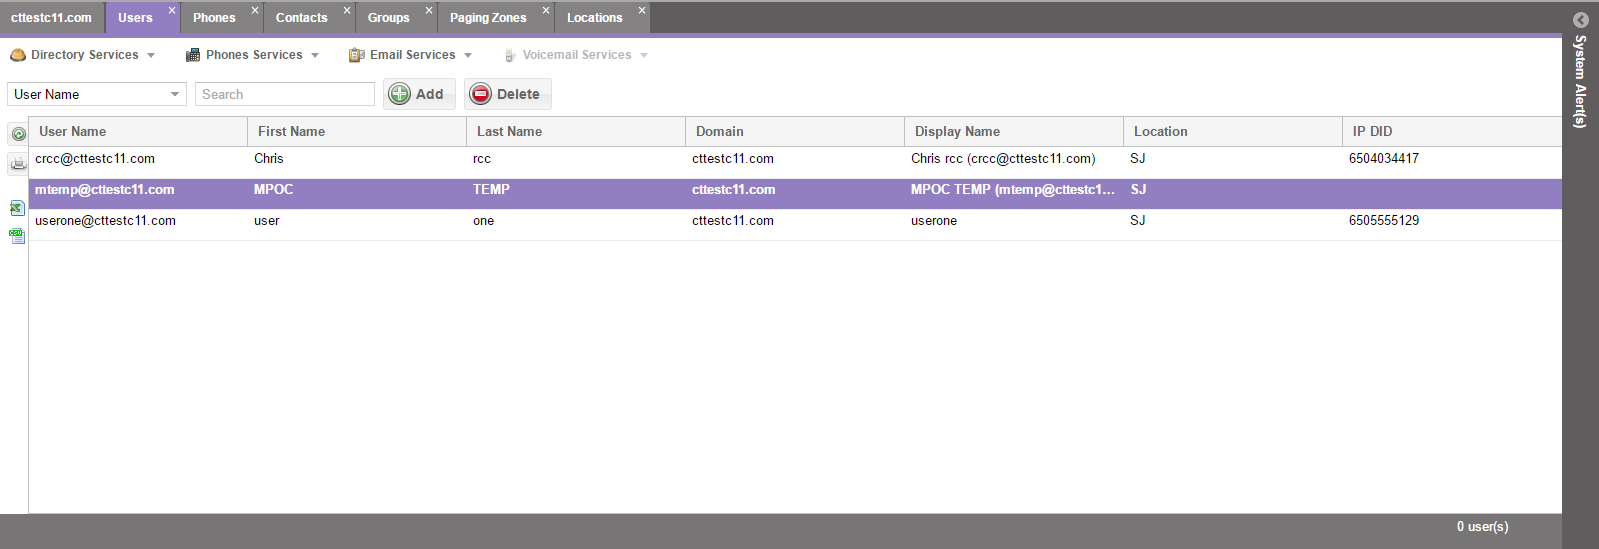The width and height of the screenshot is (1599, 549).
Task: Click the Email Services icon
Action: pos(356,55)
